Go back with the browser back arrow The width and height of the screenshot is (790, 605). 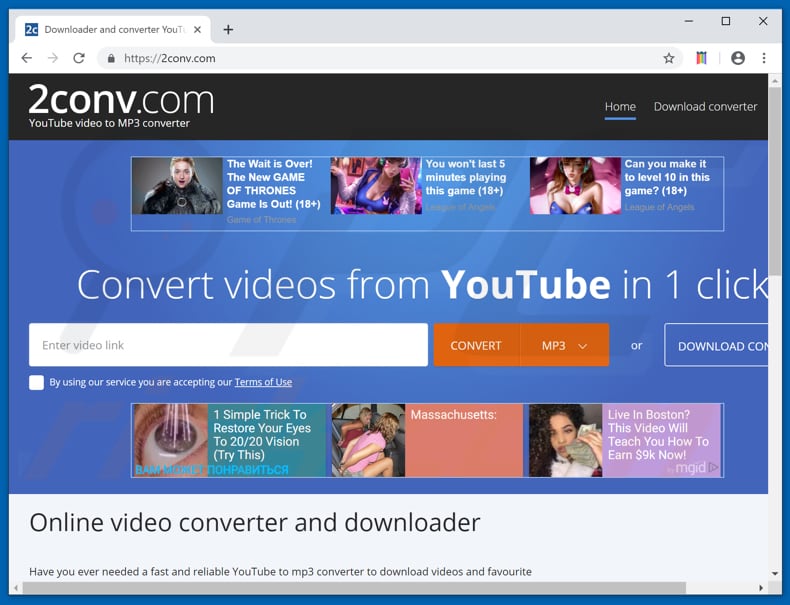pyautogui.click(x=27, y=58)
